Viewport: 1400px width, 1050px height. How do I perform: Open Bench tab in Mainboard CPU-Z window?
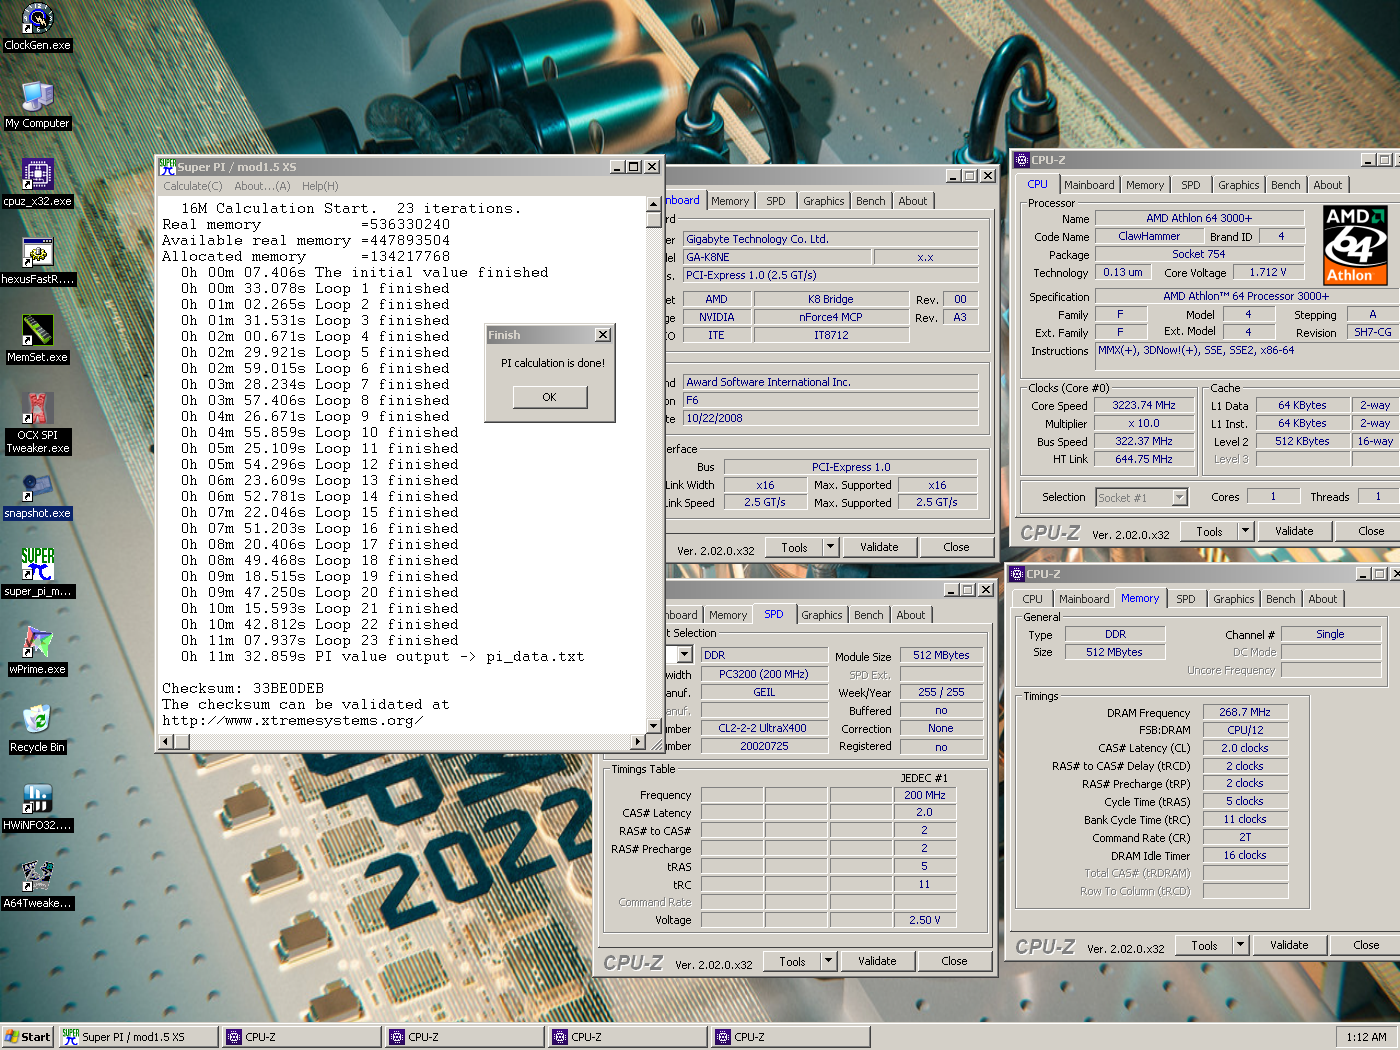coord(870,201)
